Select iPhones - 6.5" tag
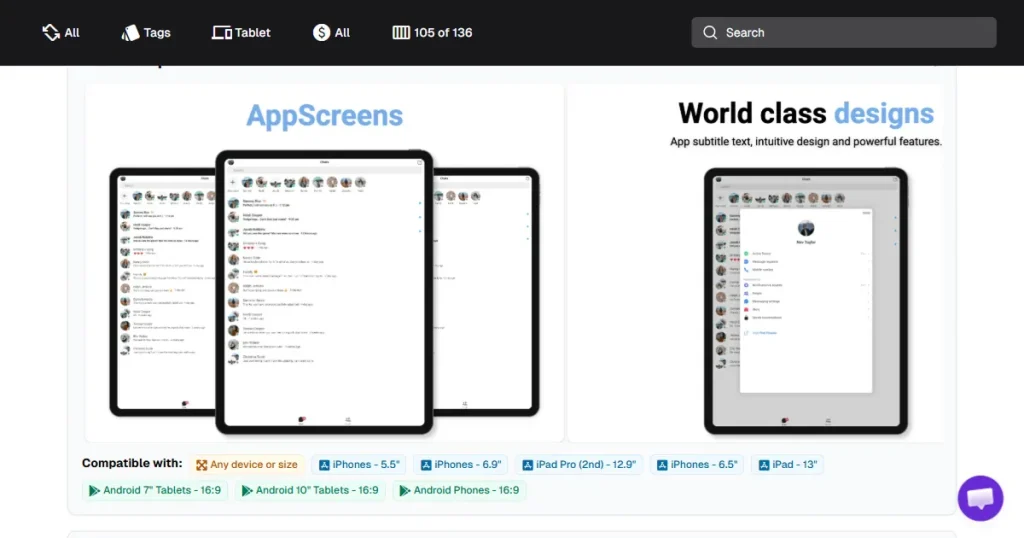The height and width of the screenshot is (538, 1024). 697,465
